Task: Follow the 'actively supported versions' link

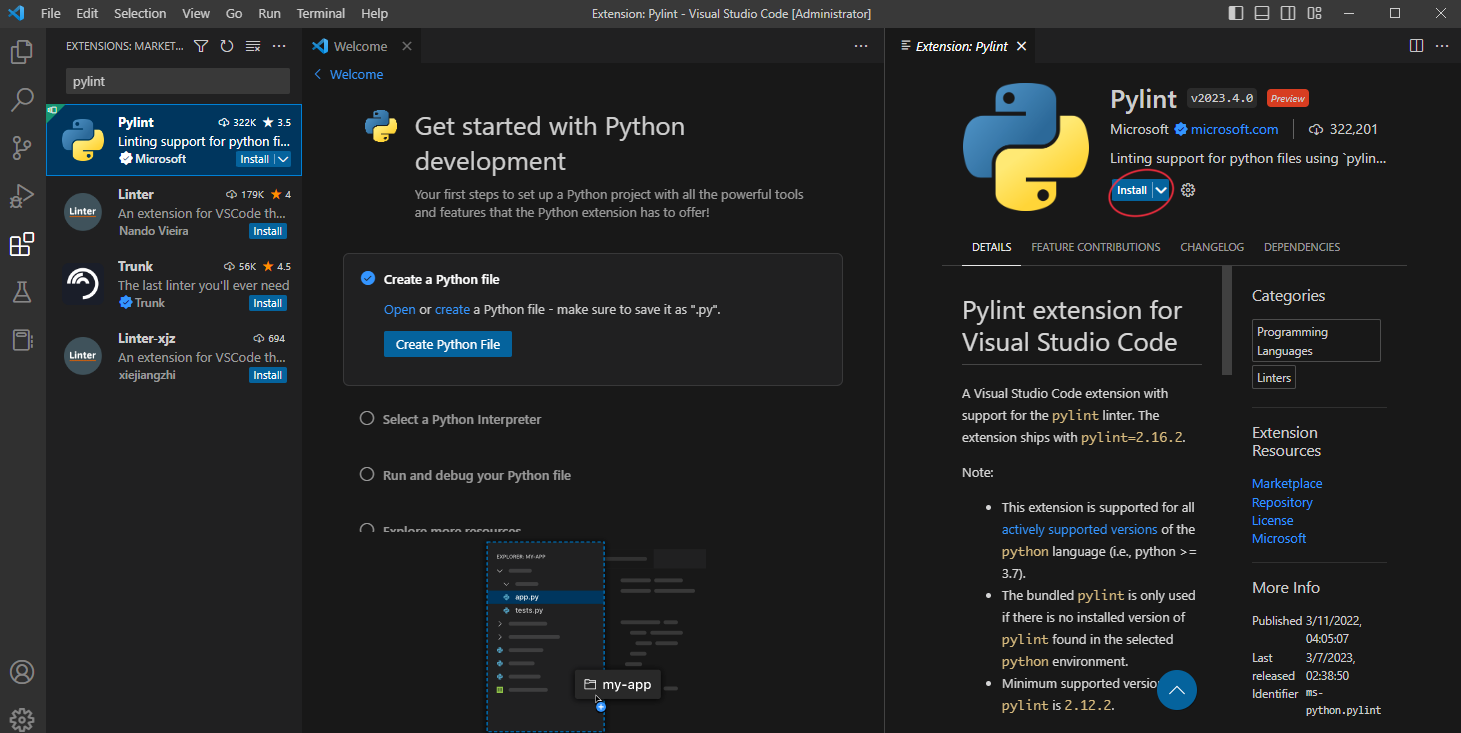Action: click(x=1079, y=529)
